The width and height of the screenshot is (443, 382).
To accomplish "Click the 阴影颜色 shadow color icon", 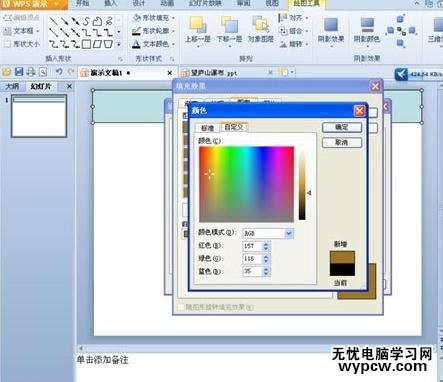I will pos(367,25).
